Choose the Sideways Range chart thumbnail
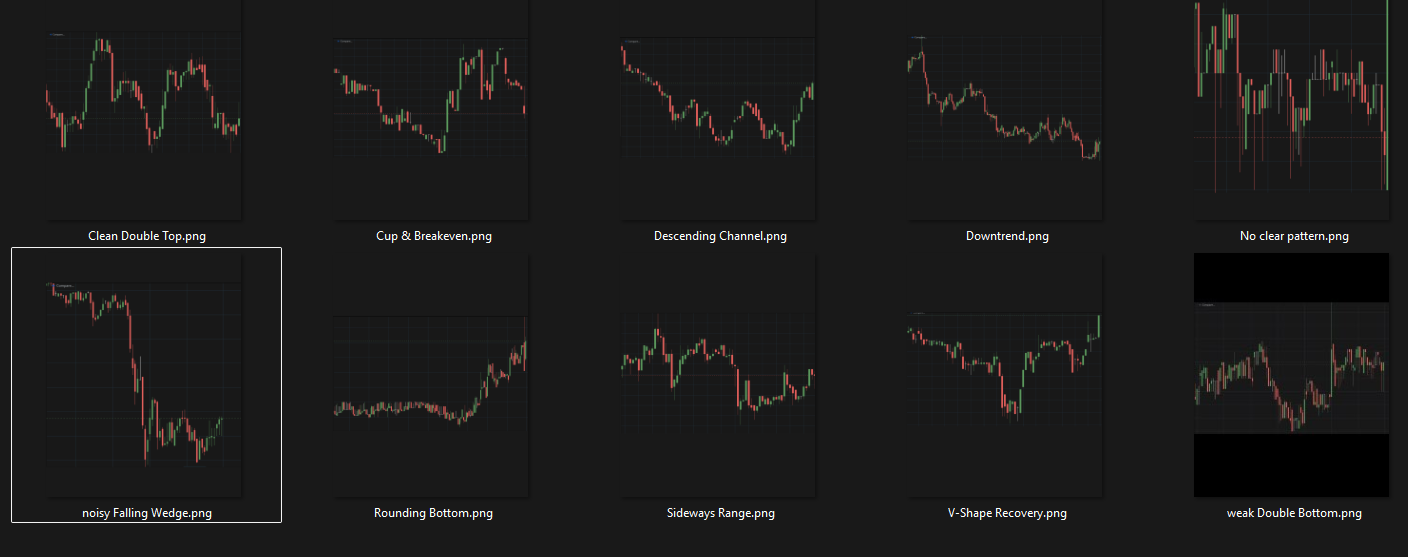Image resolution: width=1408 pixels, height=557 pixels. (x=718, y=375)
